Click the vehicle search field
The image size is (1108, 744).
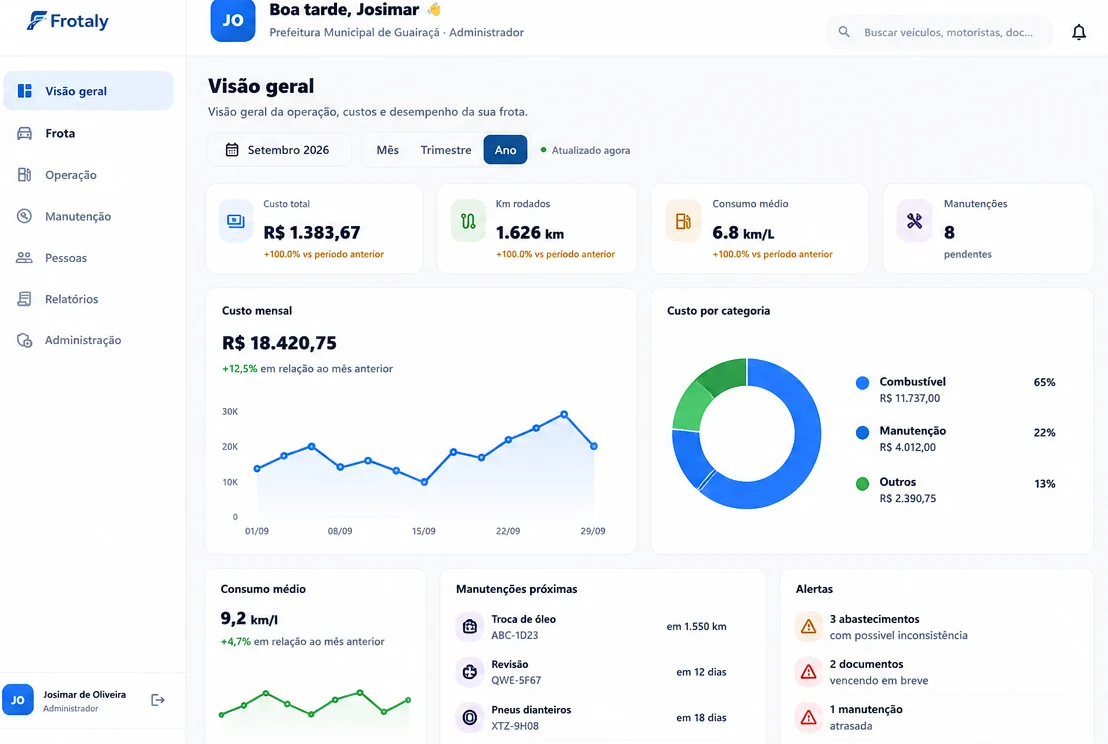[939, 32]
